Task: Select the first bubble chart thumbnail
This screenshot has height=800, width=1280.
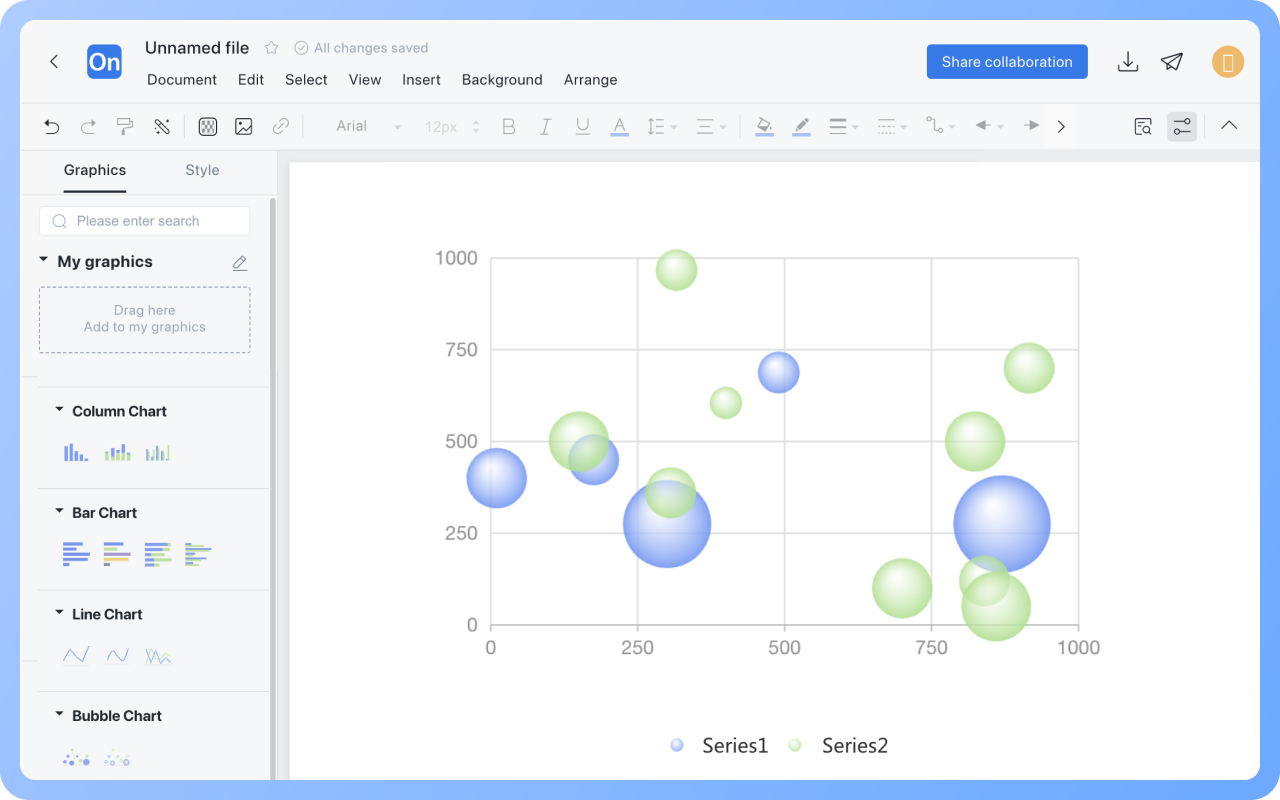Action: 76,758
